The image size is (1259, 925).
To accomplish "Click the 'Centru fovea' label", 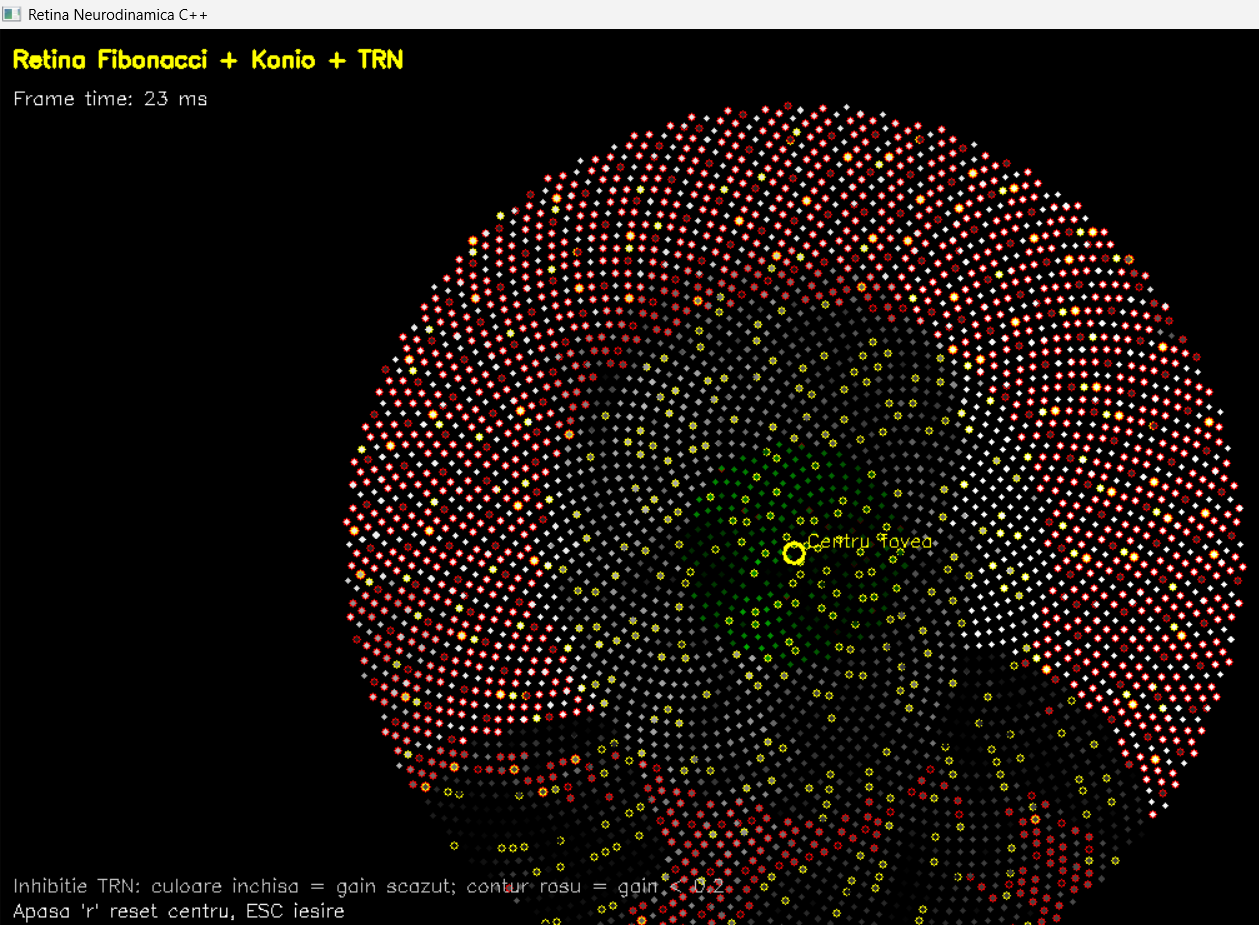I will click(x=870, y=541).
